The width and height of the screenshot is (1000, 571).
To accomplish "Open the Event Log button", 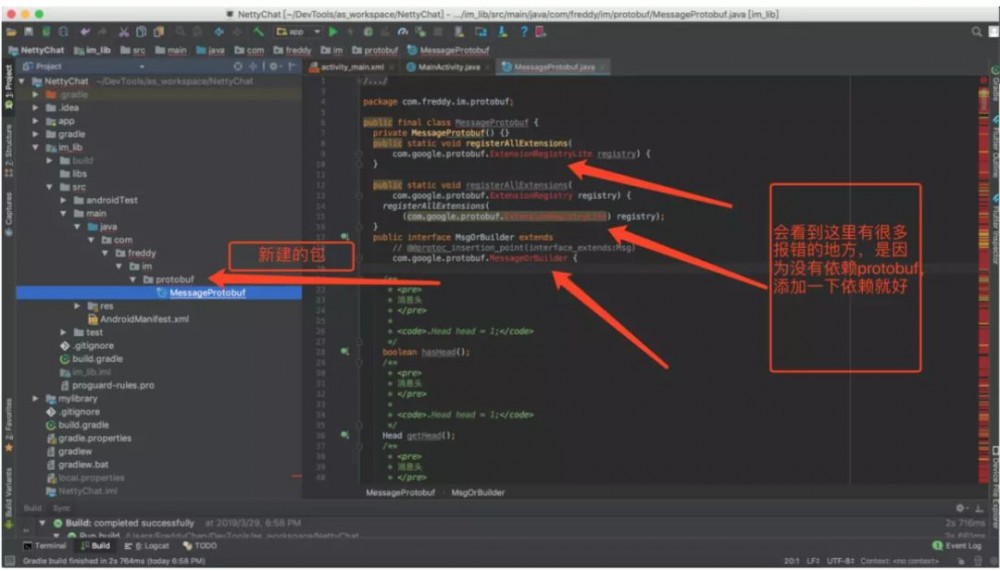I will [x=957, y=545].
